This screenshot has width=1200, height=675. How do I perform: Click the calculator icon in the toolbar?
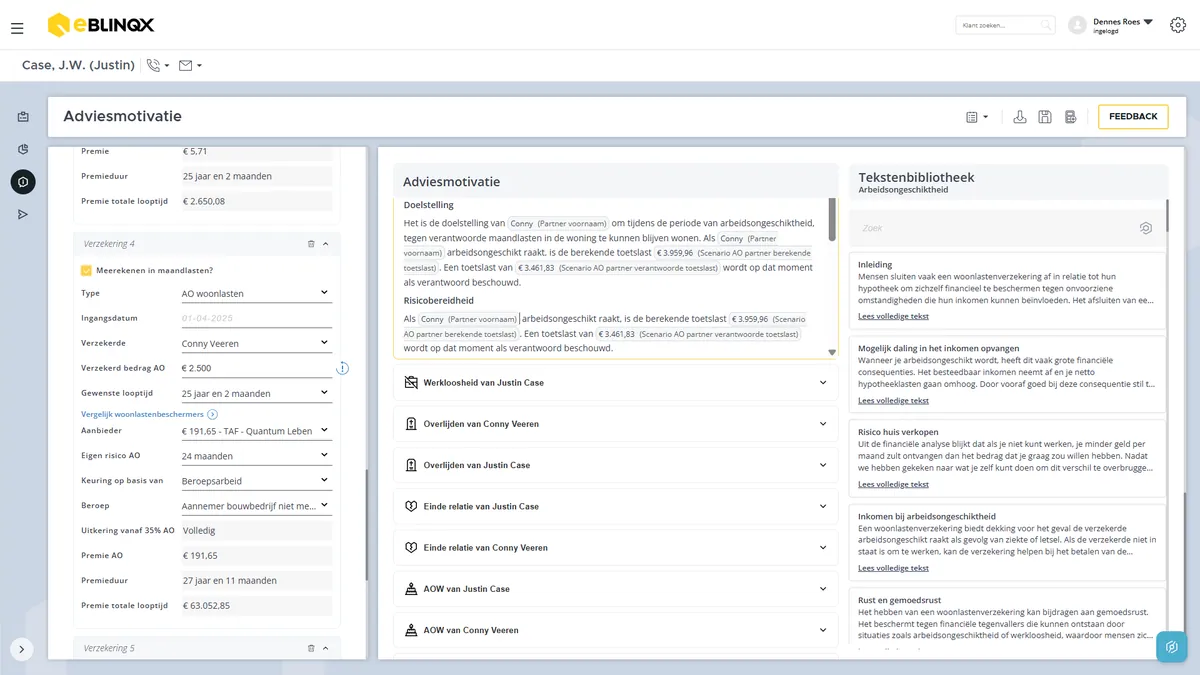click(x=1071, y=117)
